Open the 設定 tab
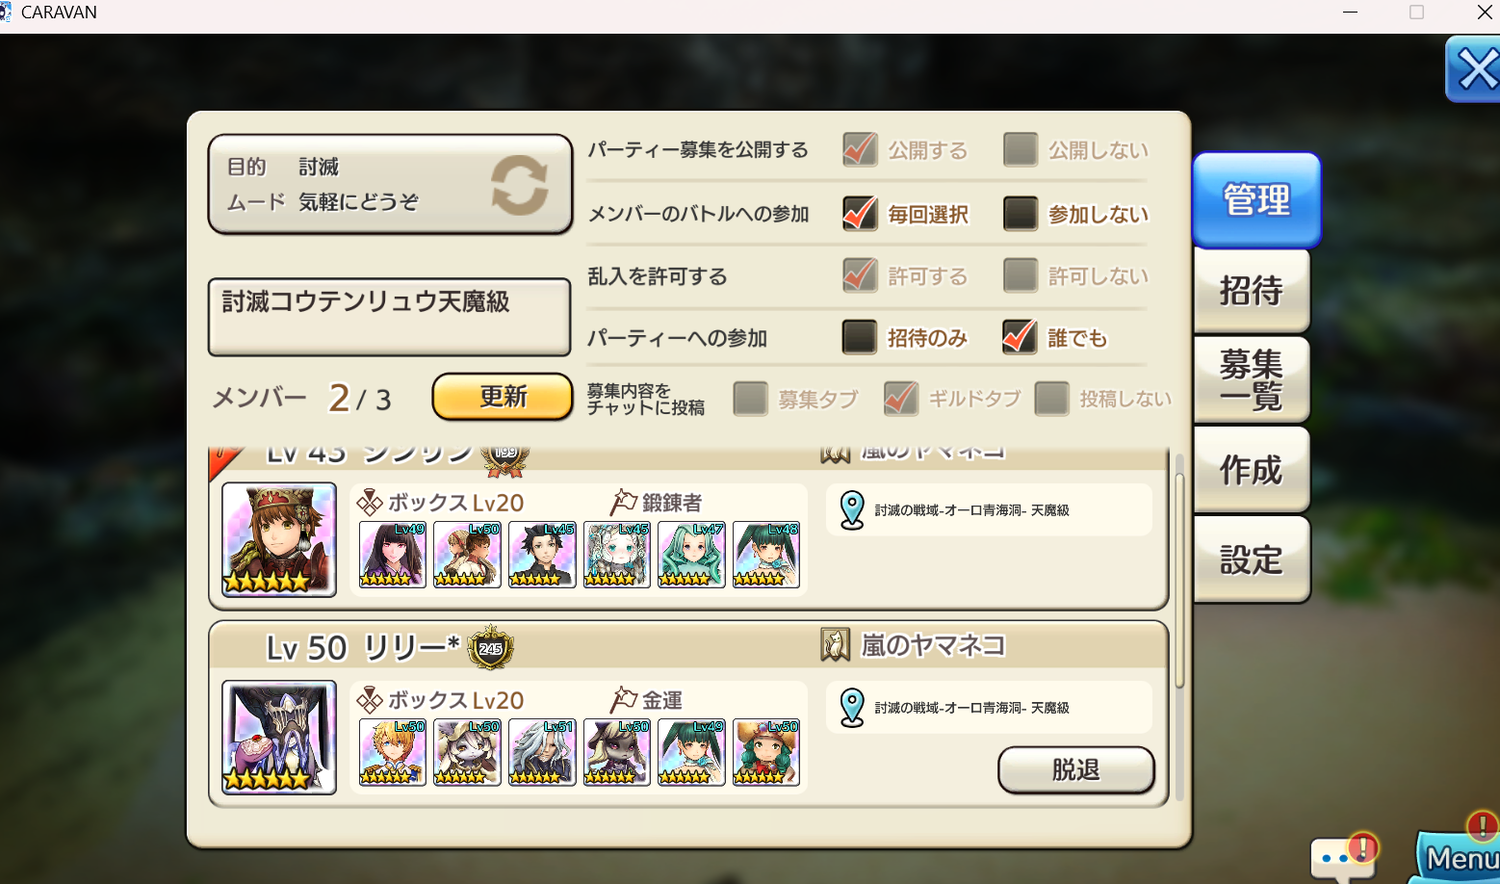 (x=1251, y=560)
